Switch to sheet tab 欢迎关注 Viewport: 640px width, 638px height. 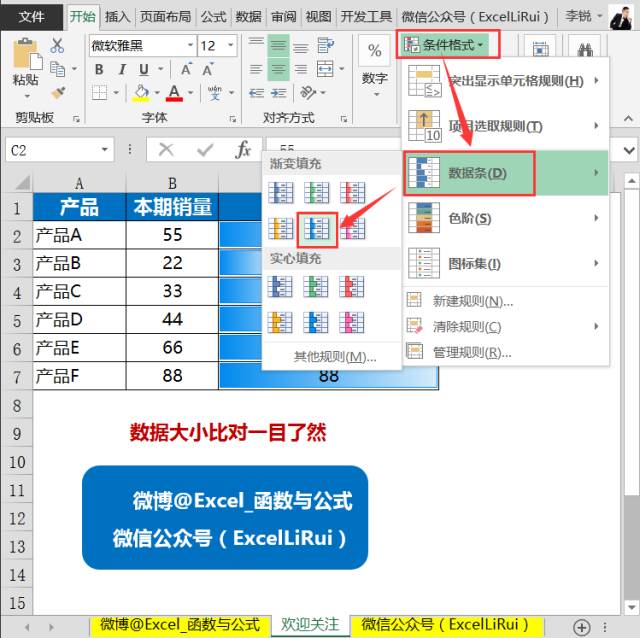point(310,625)
